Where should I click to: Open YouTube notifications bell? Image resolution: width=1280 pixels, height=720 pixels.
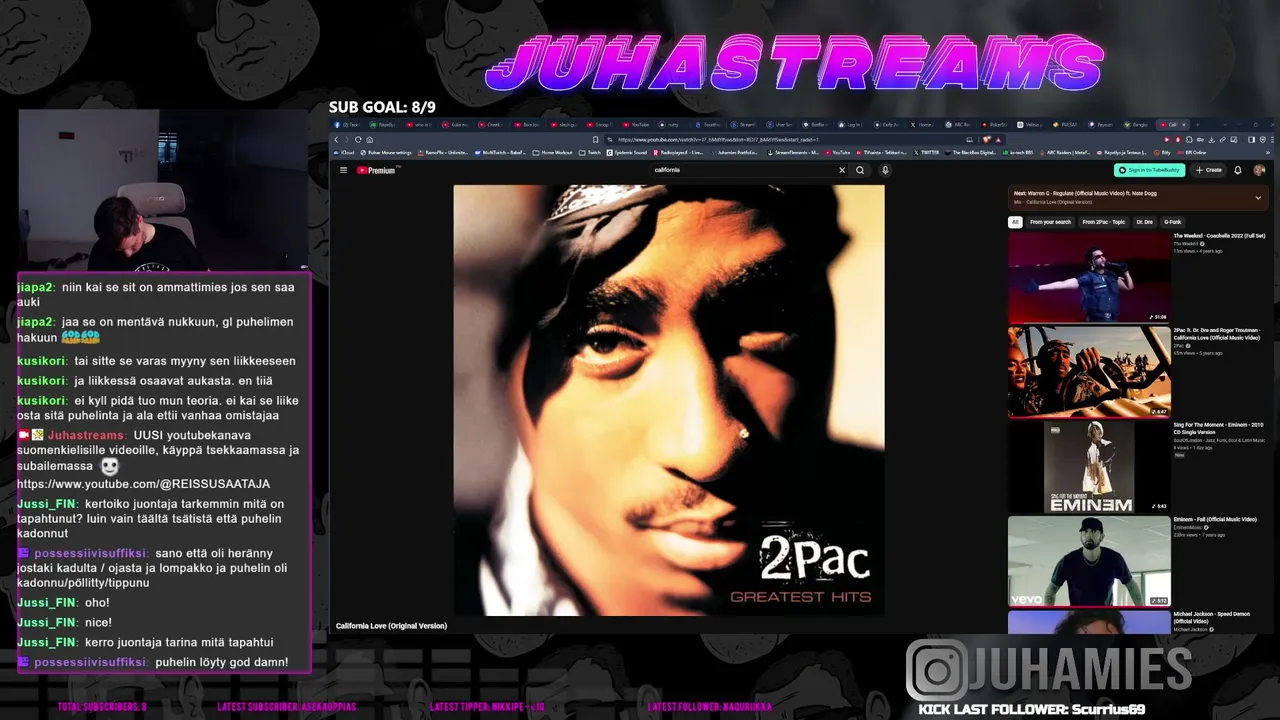tap(1238, 170)
